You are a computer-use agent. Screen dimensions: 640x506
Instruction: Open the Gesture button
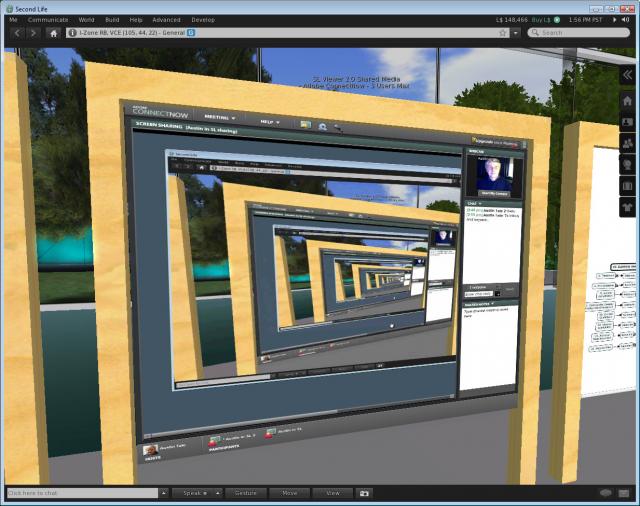246,493
